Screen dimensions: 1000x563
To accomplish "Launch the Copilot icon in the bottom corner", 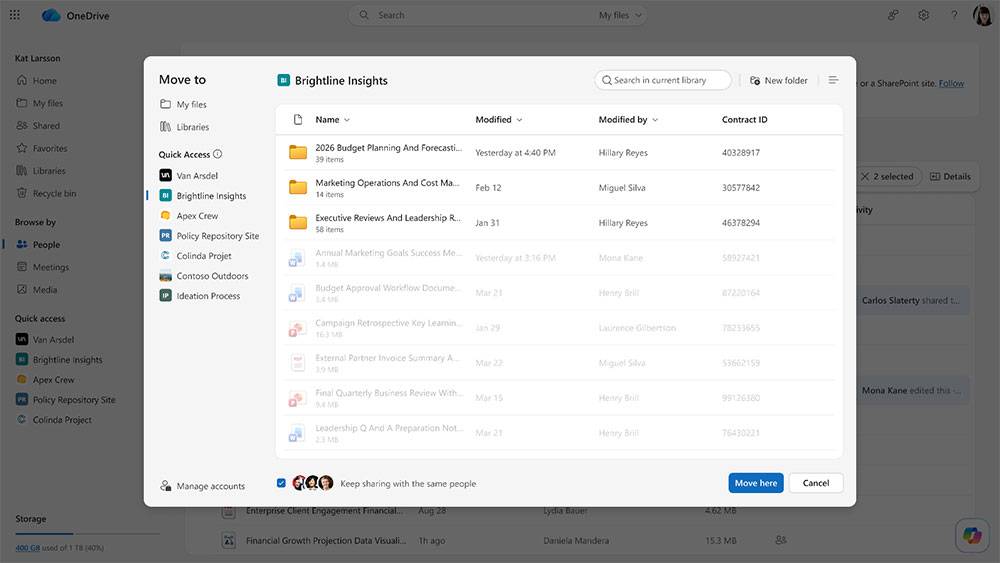I will click(972, 535).
